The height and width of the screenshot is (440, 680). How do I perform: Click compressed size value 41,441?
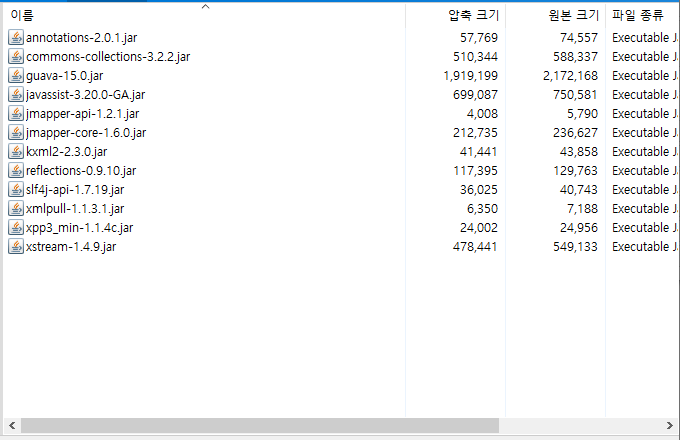[x=479, y=152]
